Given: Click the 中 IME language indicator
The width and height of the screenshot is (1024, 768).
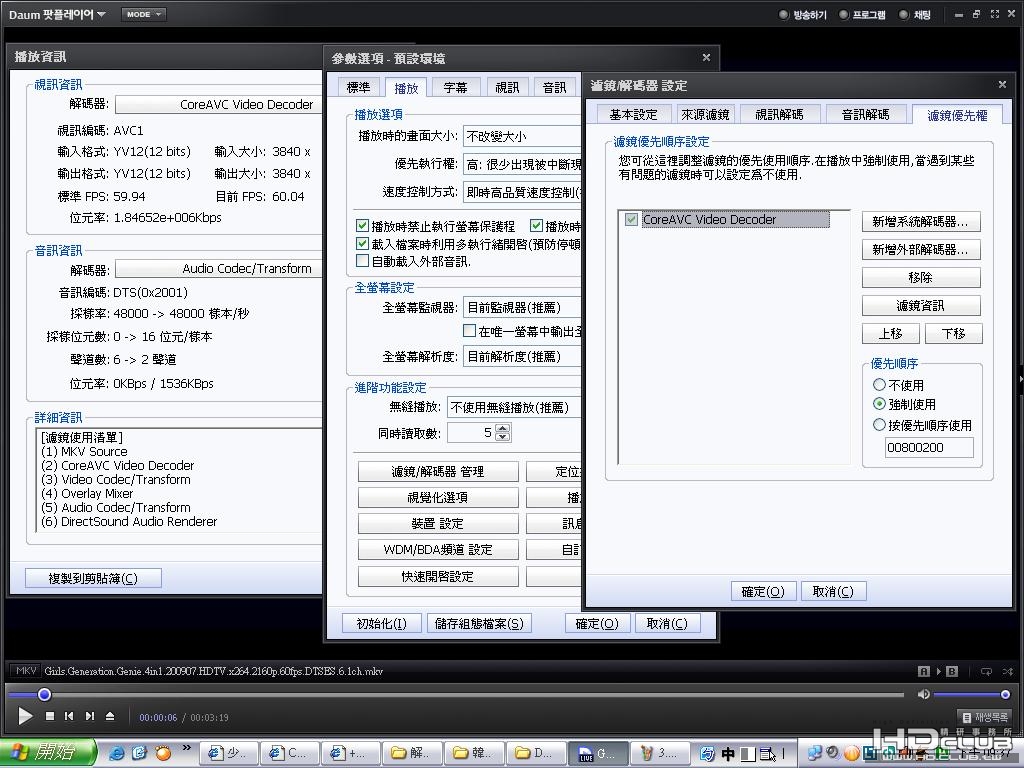Looking at the screenshot, I should click(728, 754).
